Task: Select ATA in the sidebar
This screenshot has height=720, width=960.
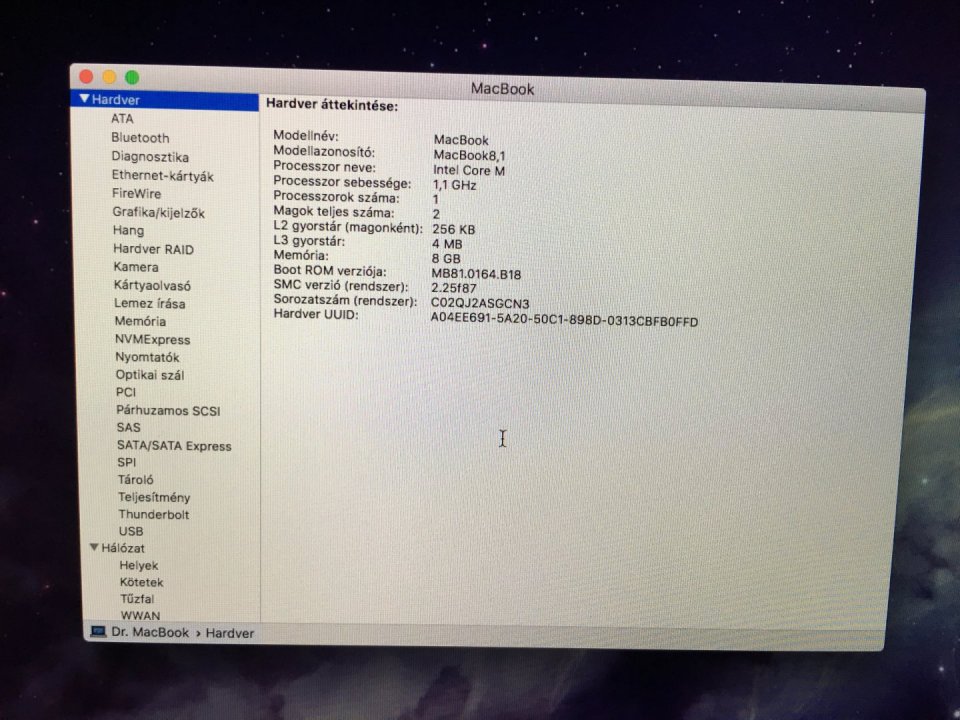Action: [x=122, y=119]
